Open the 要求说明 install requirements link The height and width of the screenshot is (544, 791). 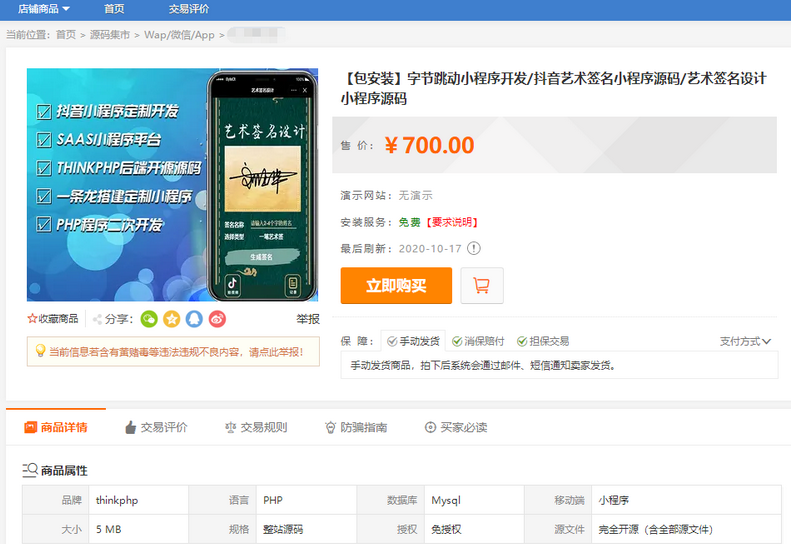coord(452,222)
